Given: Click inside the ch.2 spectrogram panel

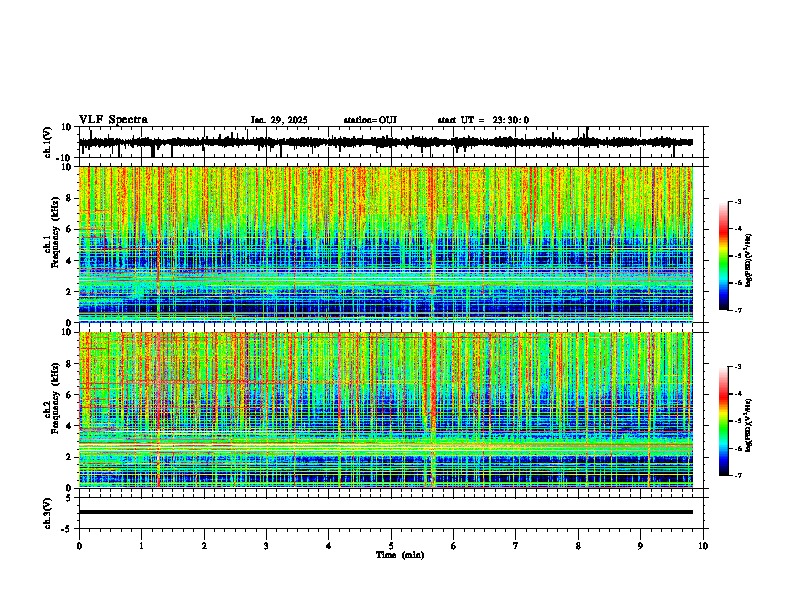Looking at the screenshot, I should (x=390, y=410).
